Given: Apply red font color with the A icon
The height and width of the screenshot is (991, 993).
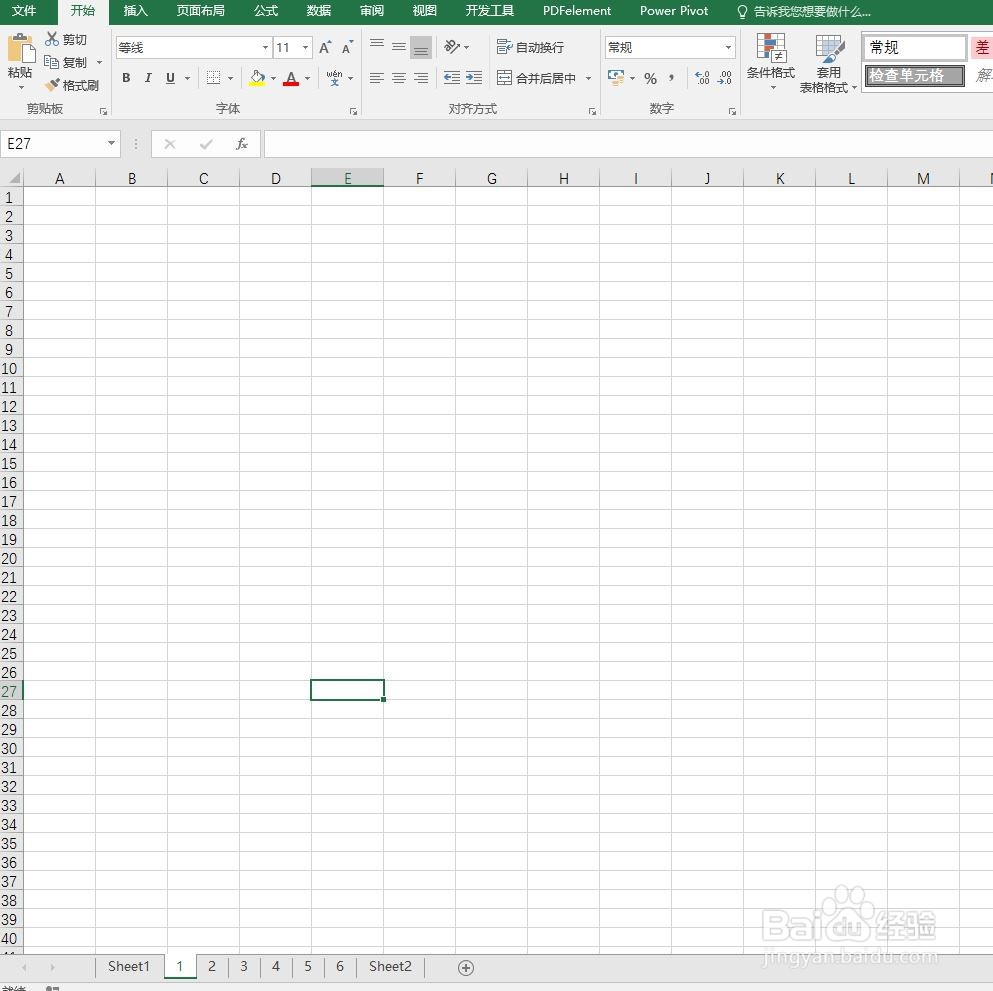Looking at the screenshot, I should (291, 78).
